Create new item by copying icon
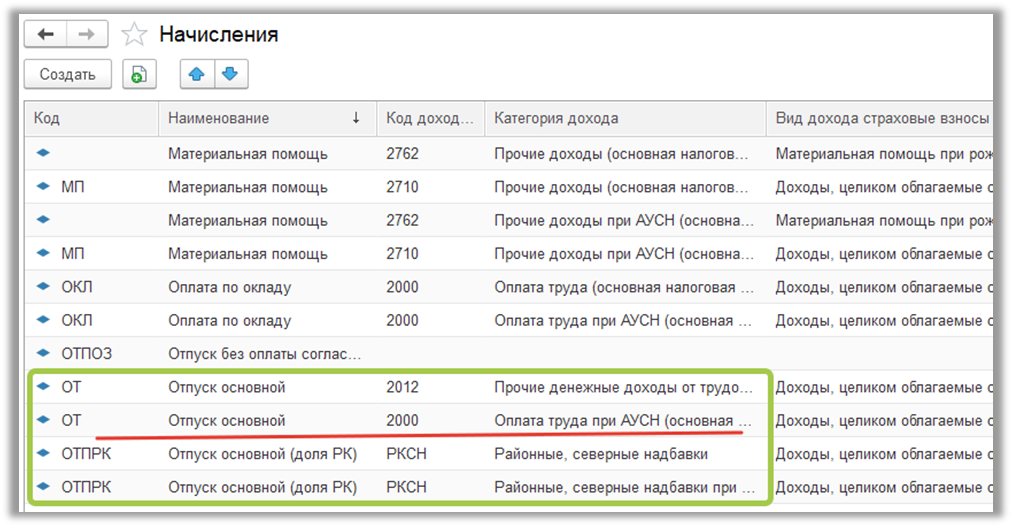Screen dimensions: 1013x527 coord(140,74)
